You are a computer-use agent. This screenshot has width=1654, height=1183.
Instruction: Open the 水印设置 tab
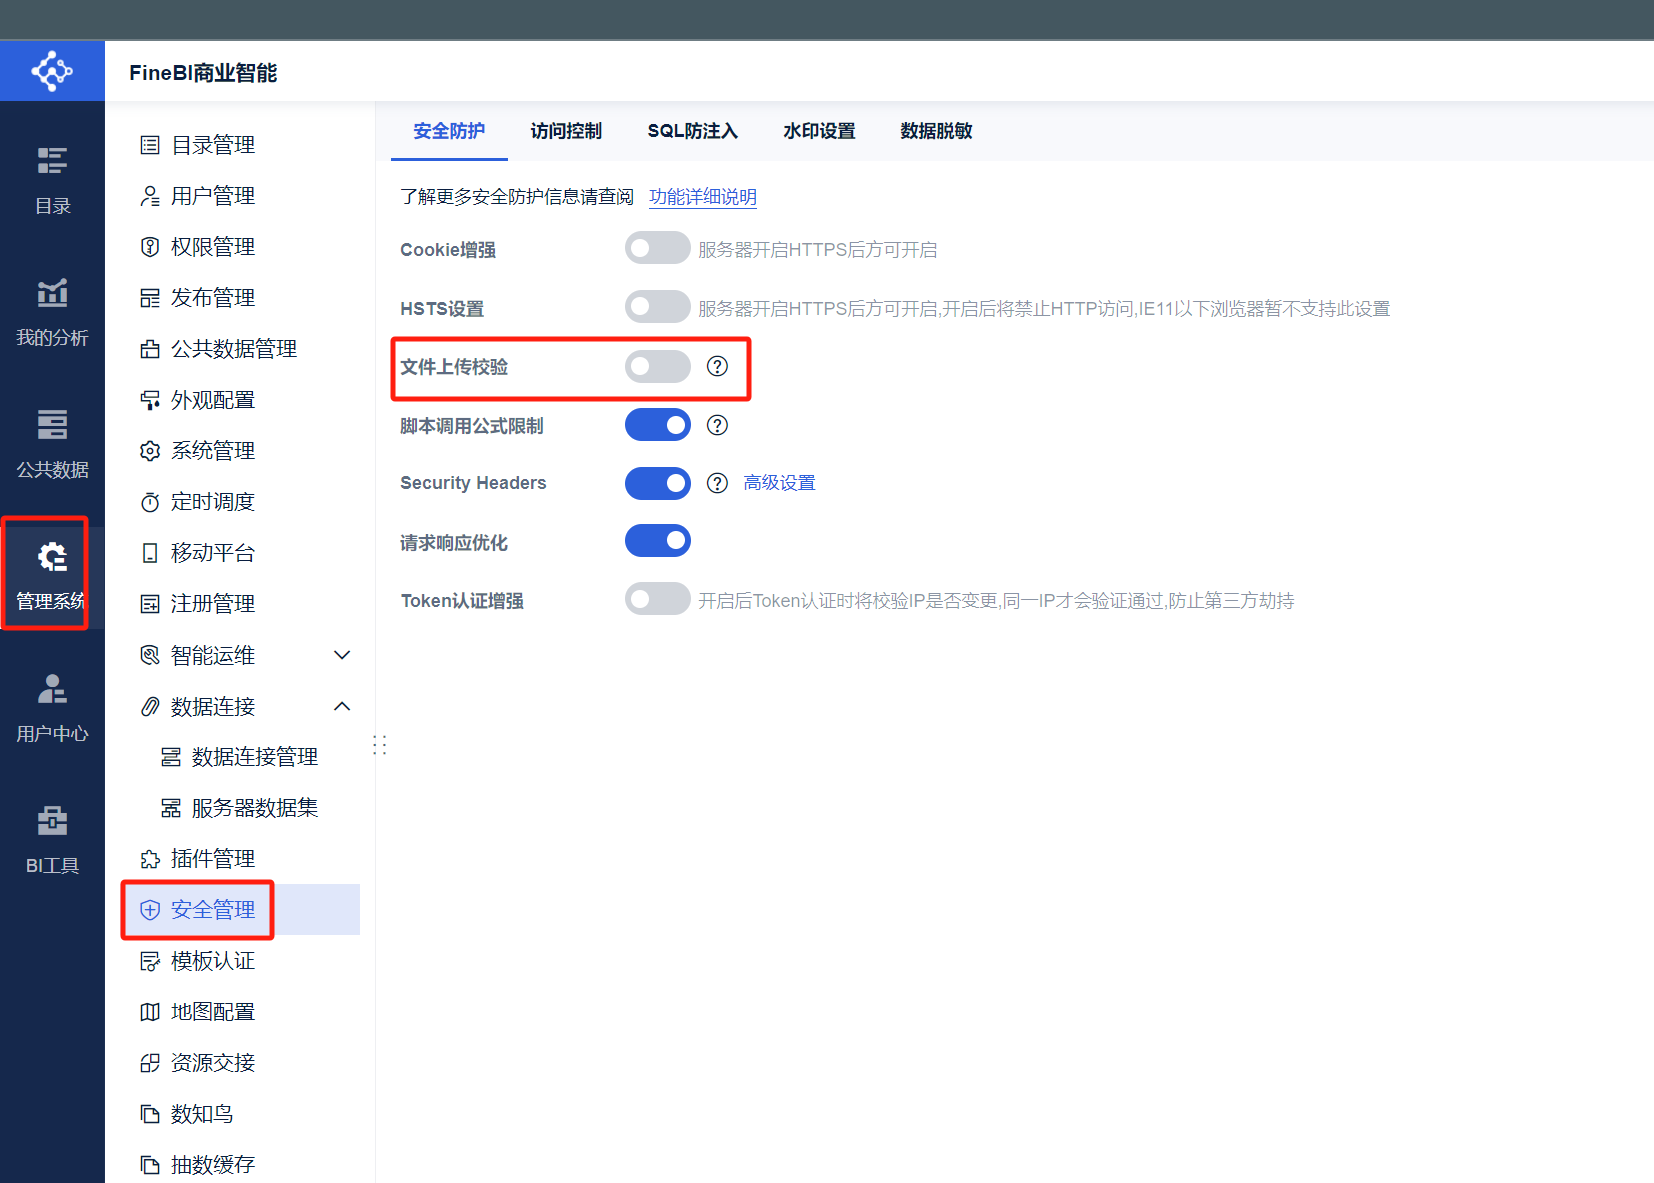(x=819, y=131)
